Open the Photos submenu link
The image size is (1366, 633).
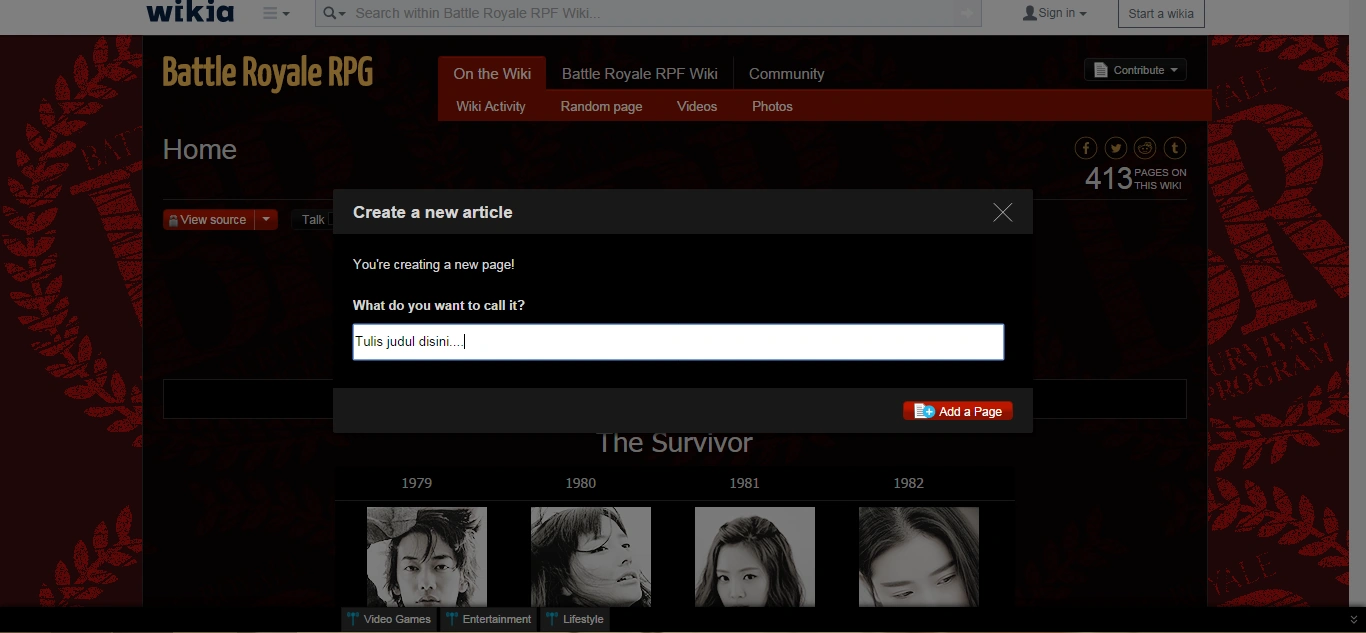click(772, 106)
